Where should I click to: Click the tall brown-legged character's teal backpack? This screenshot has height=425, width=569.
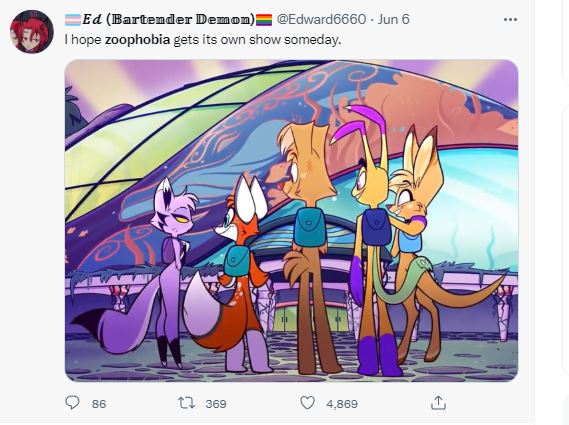pos(309,227)
